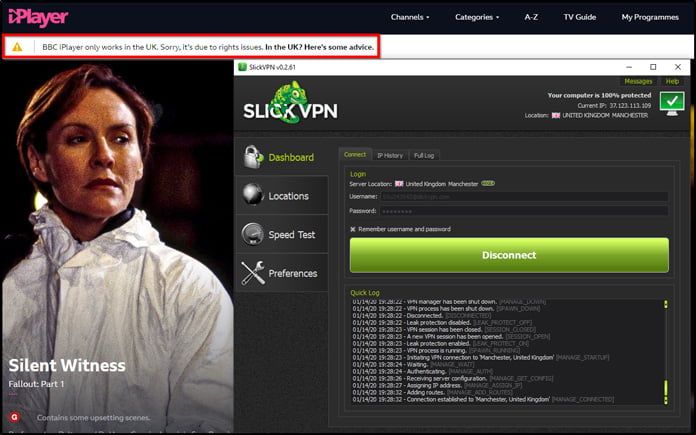Click the iPlayer logo
The width and height of the screenshot is (696, 435).
(38, 17)
